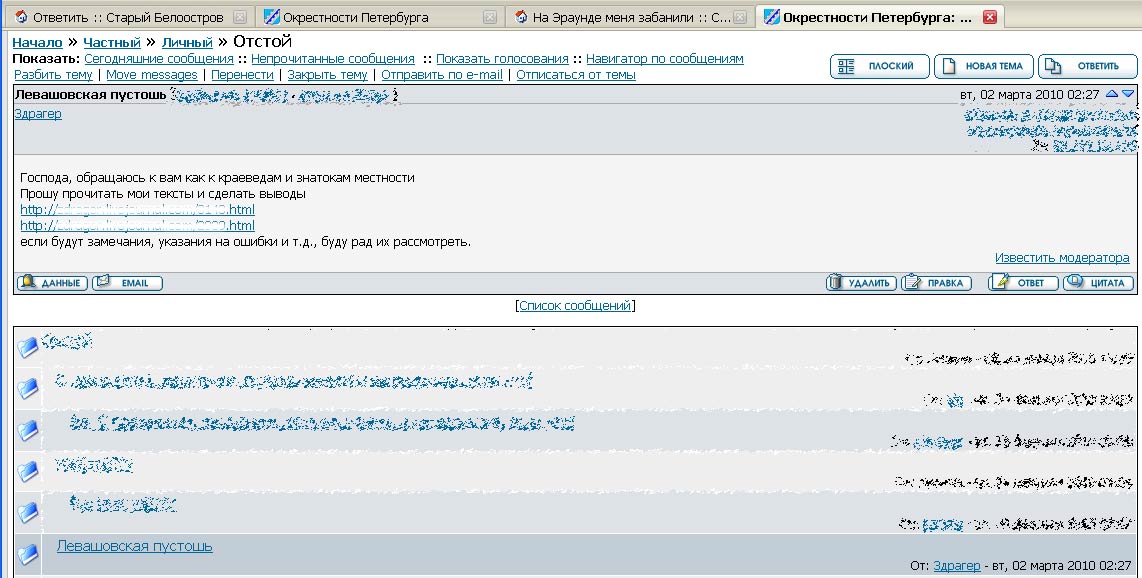Click the Плоский view button
The height and width of the screenshot is (578, 1142).
[879, 67]
